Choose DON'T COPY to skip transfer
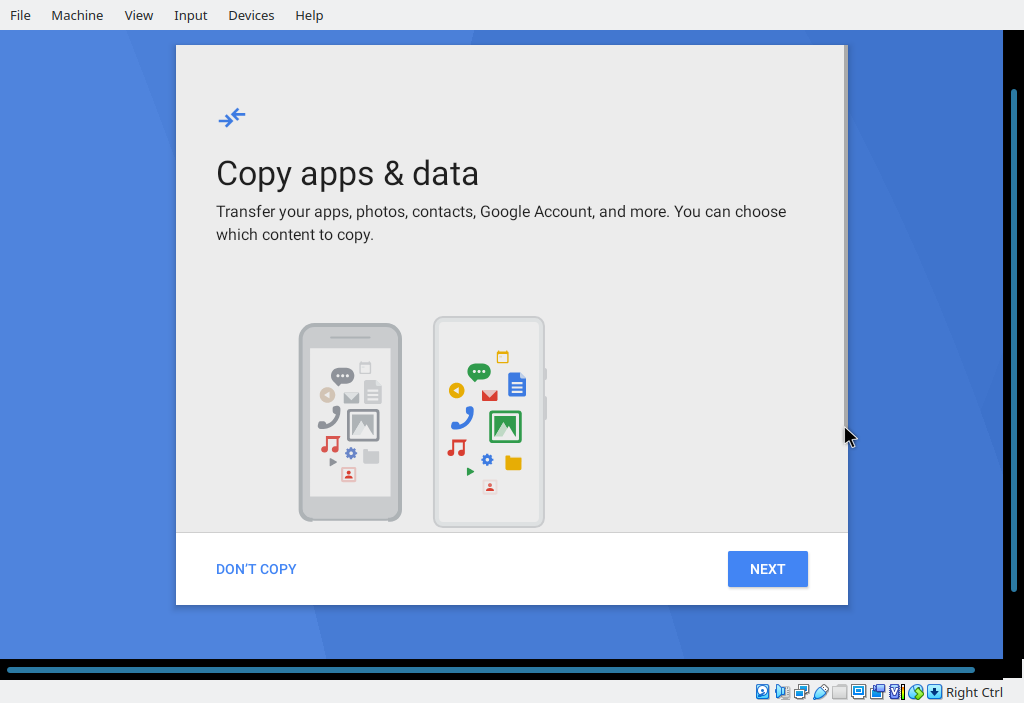 click(x=256, y=569)
